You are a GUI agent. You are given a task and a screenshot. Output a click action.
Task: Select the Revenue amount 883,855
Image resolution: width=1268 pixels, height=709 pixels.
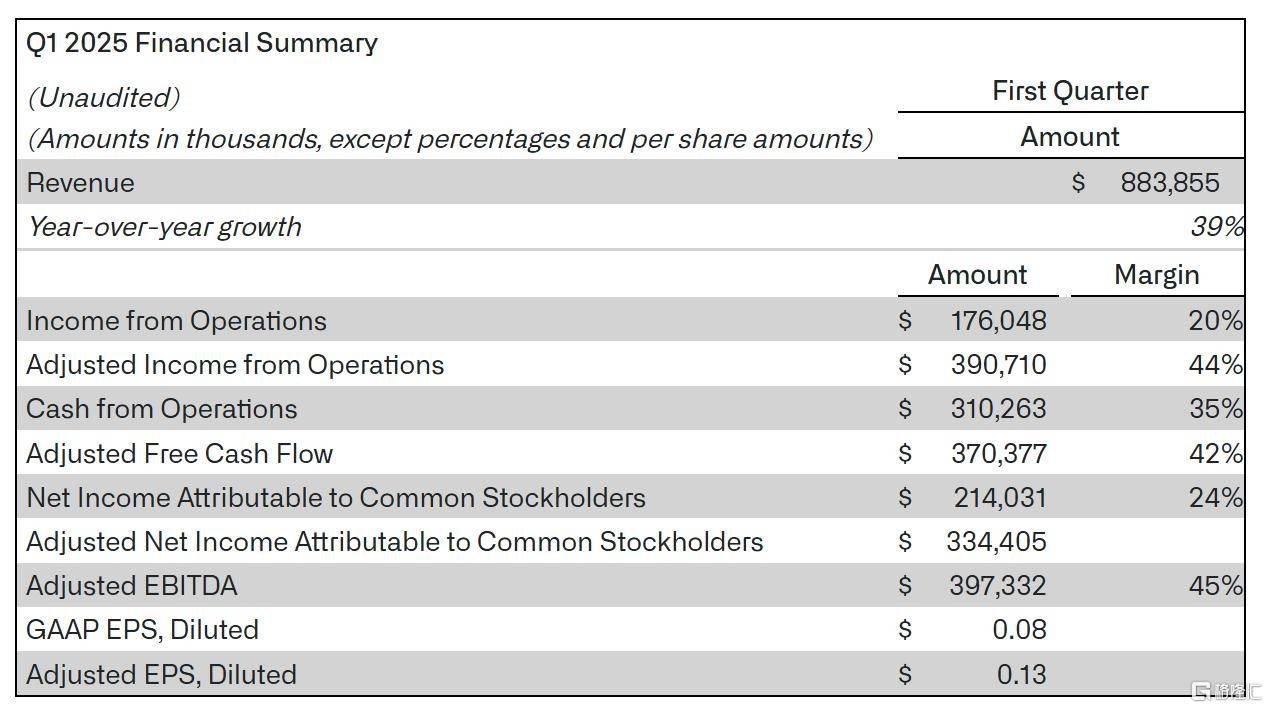1169,183
